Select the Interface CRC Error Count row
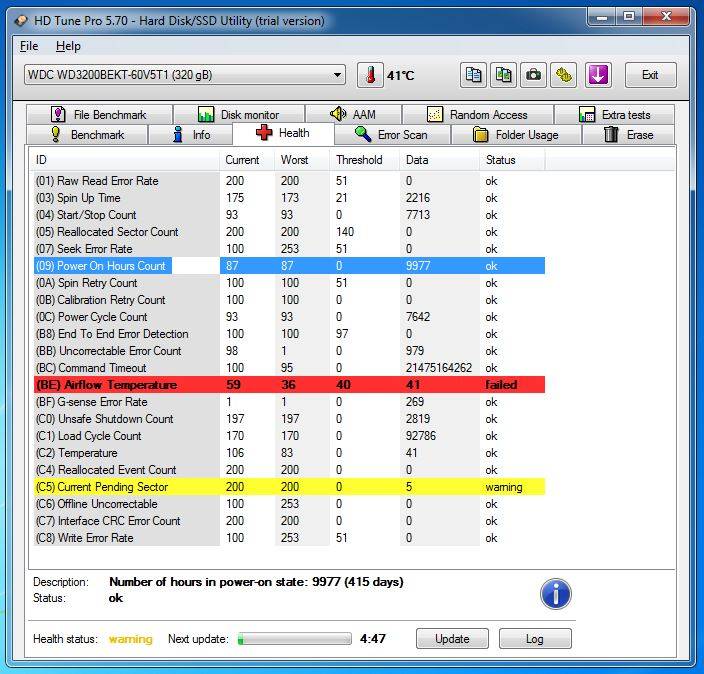The image size is (704, 674). coord(290,521)
